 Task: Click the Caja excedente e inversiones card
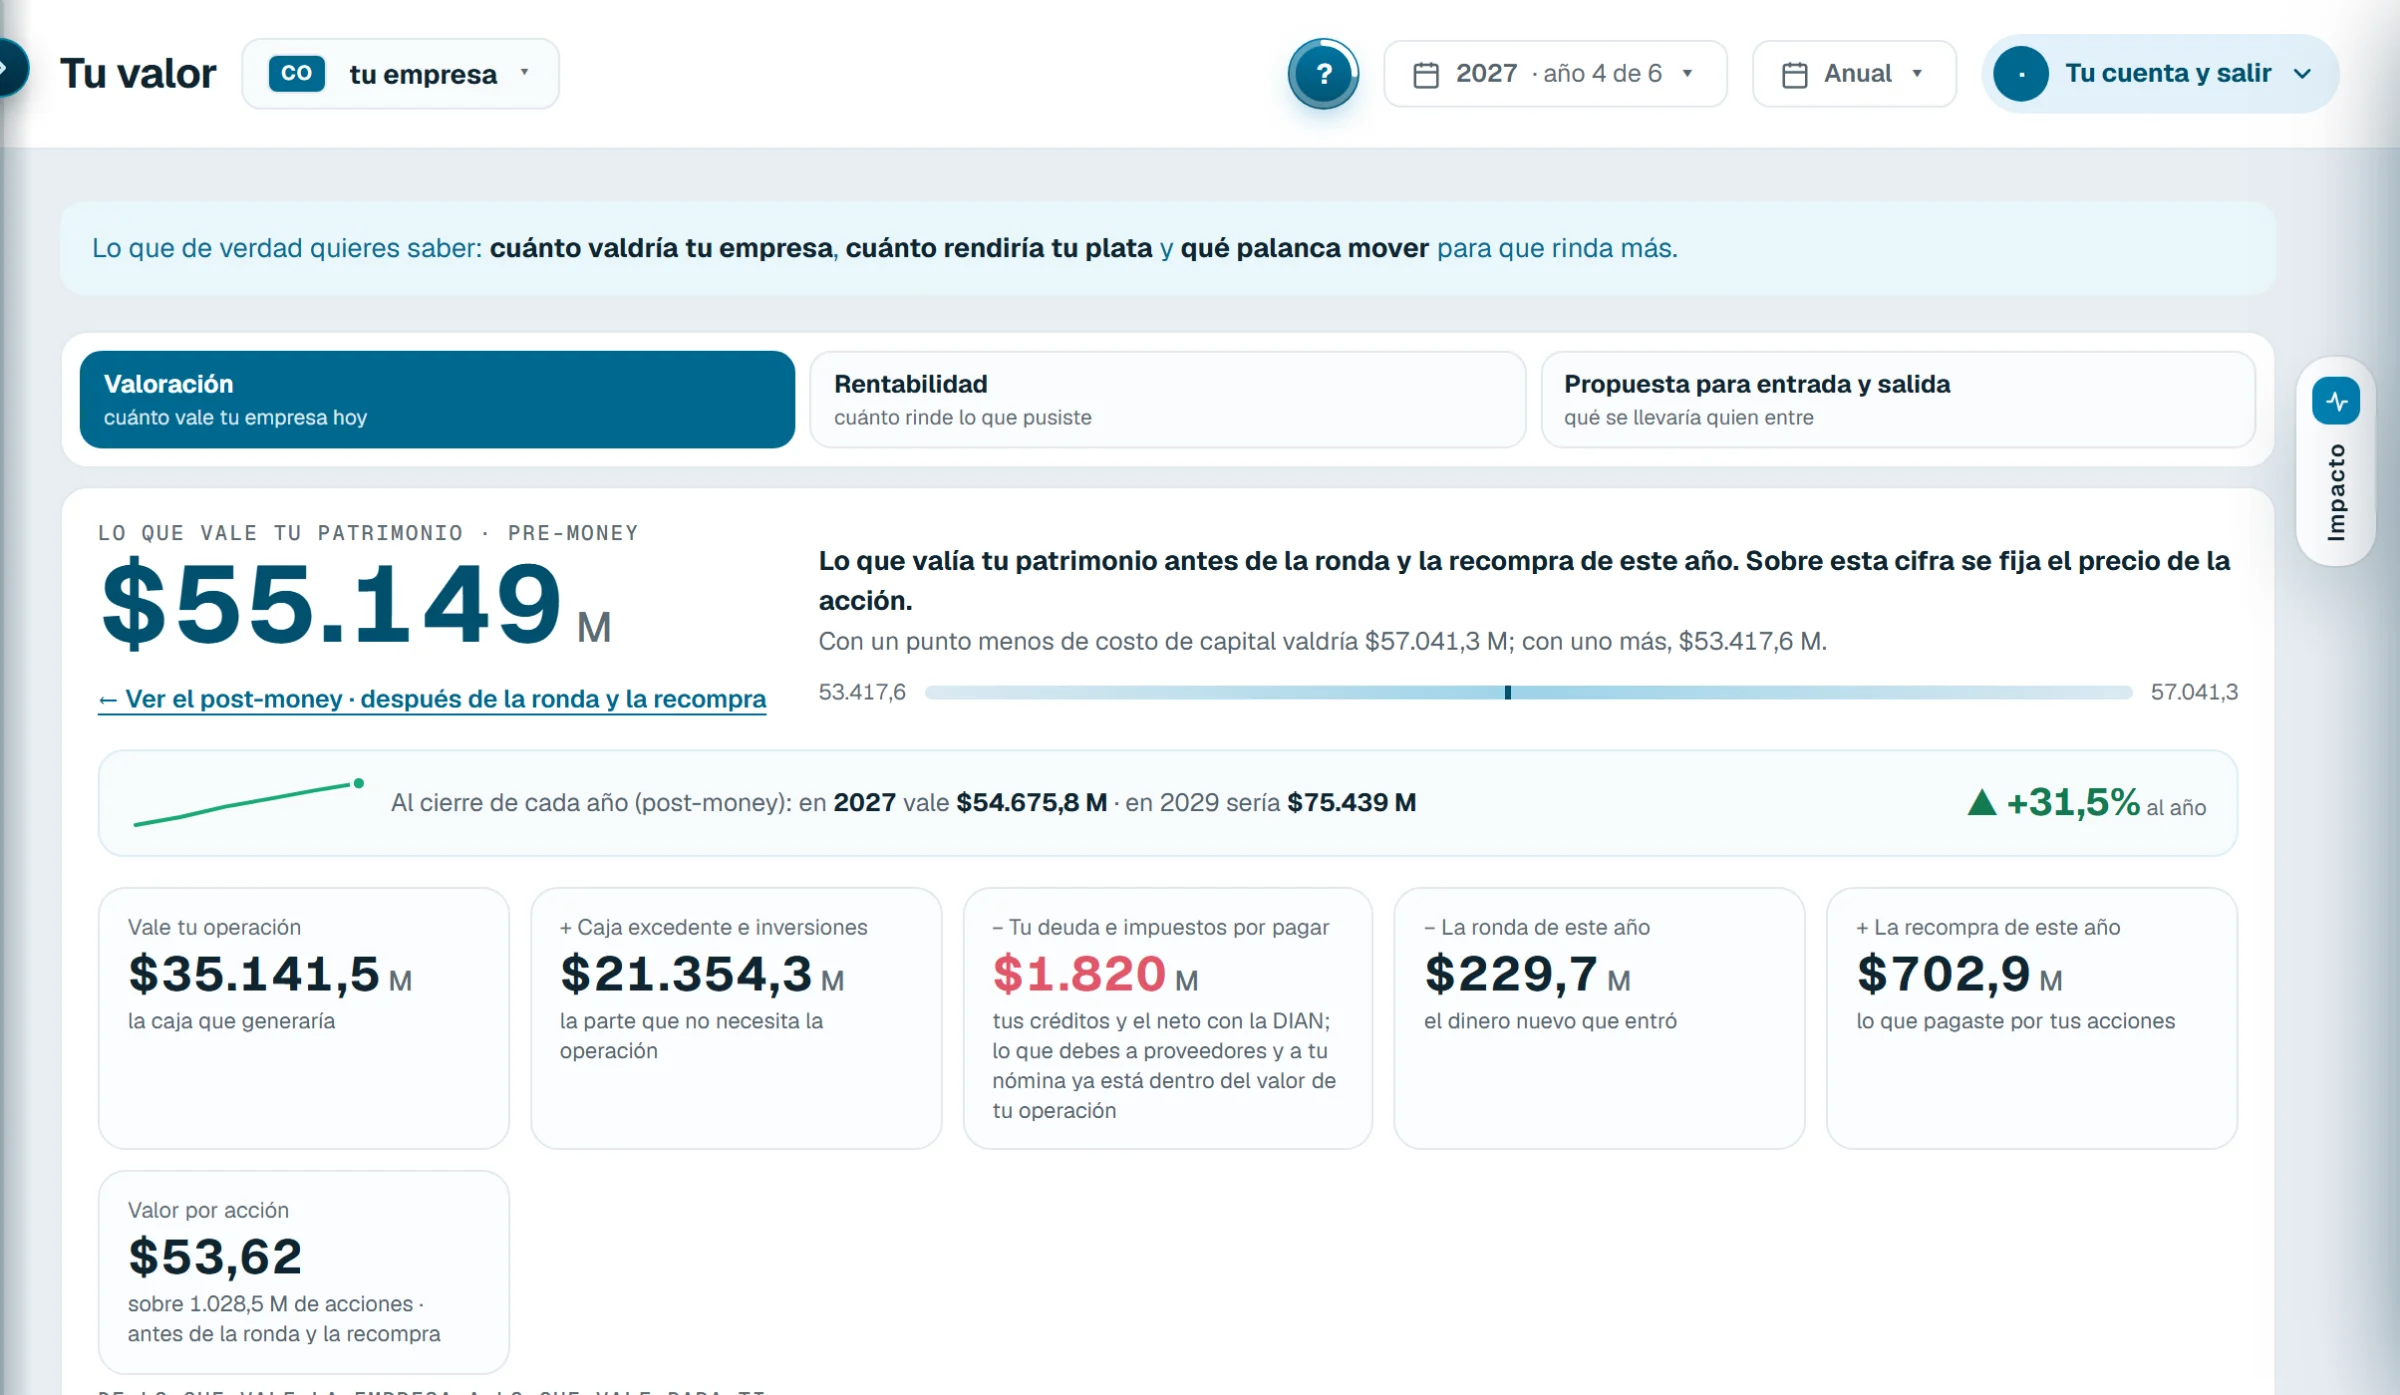pyautogui.click(x=736, y=1018)
